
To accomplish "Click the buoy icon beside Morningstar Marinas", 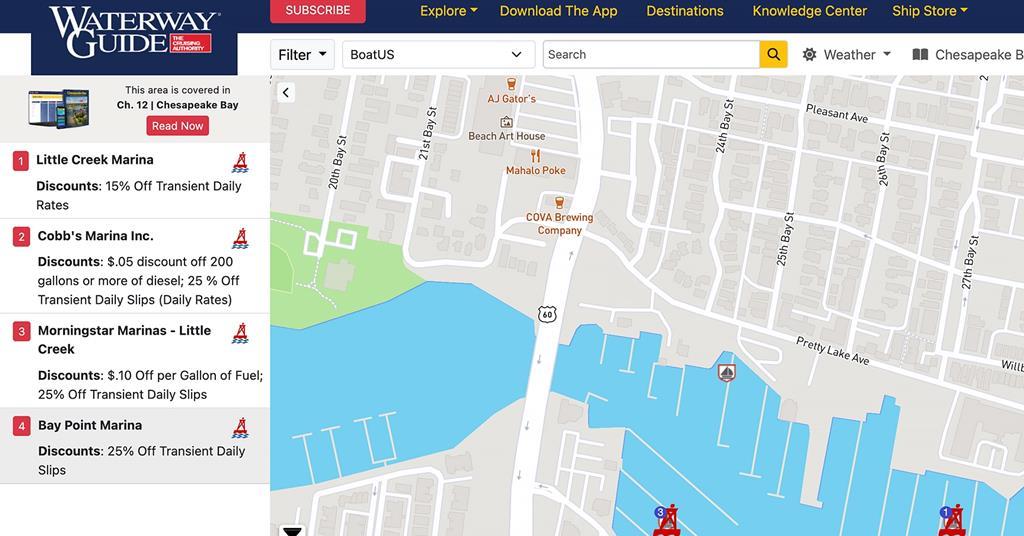I will (x=240, y=333).
